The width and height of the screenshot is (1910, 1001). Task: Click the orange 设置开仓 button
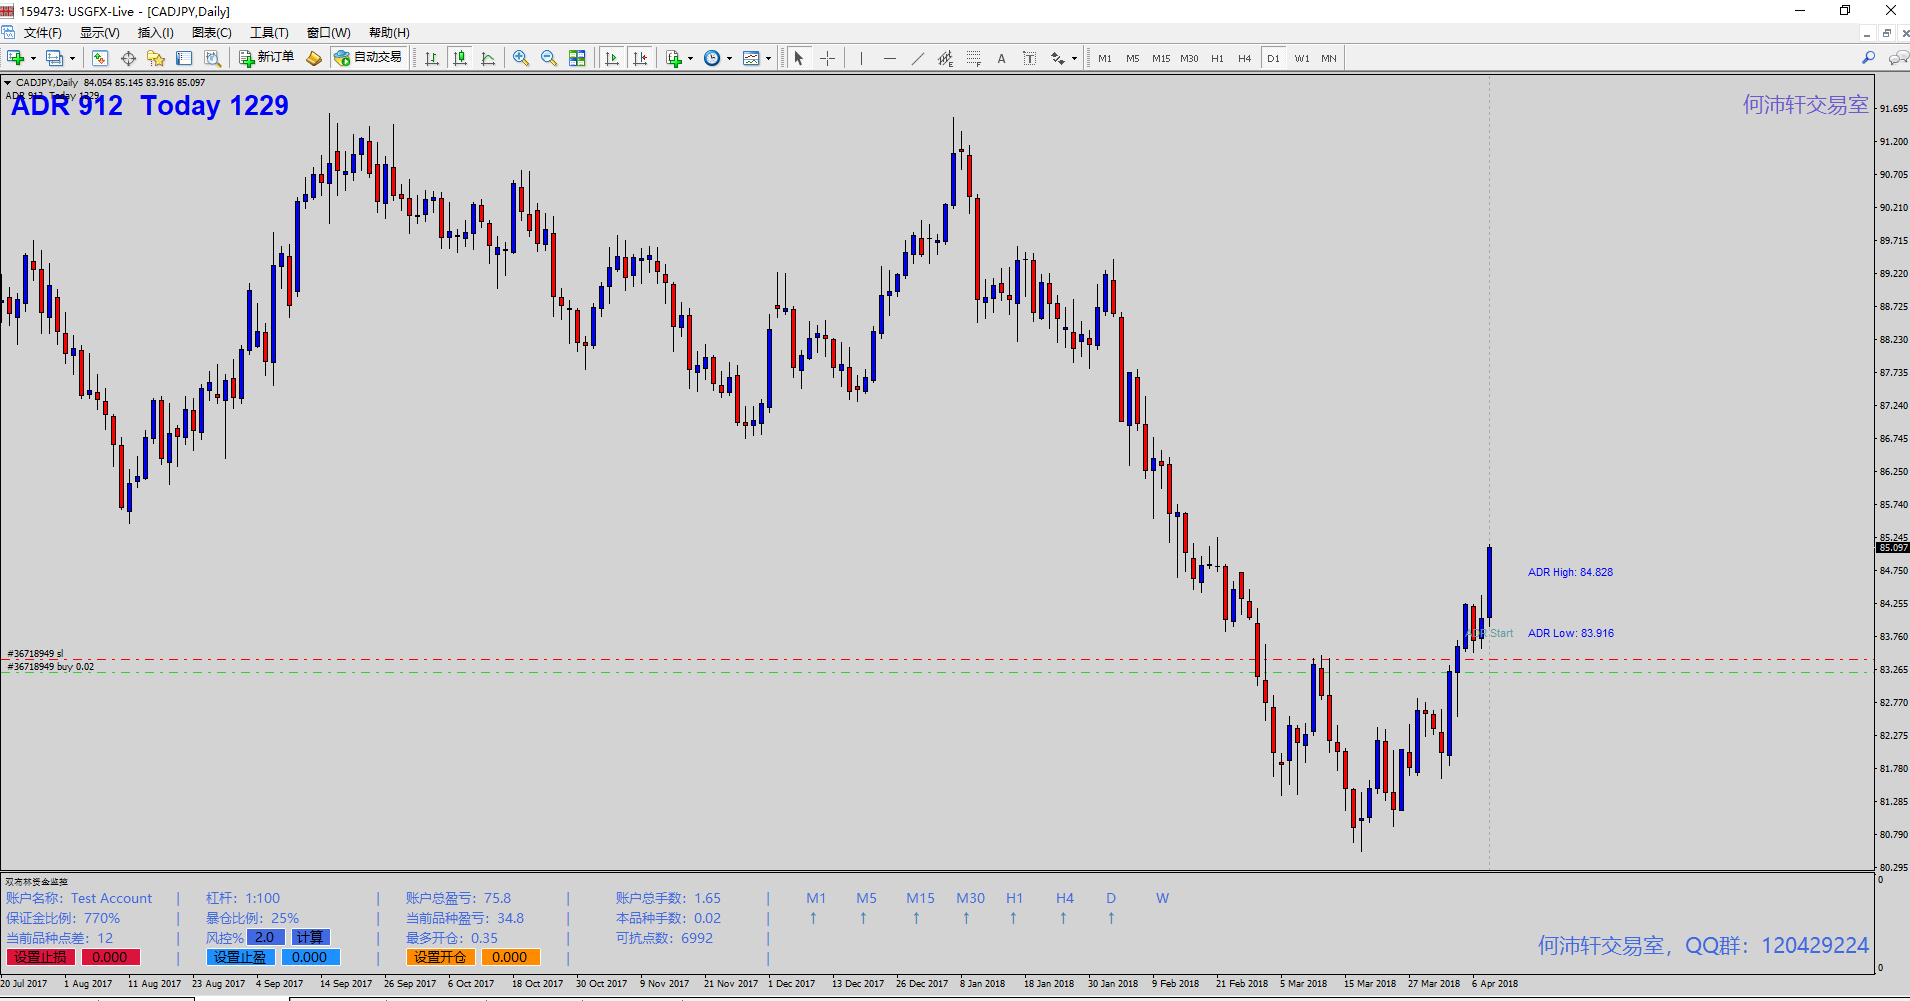tap(440, 957)
